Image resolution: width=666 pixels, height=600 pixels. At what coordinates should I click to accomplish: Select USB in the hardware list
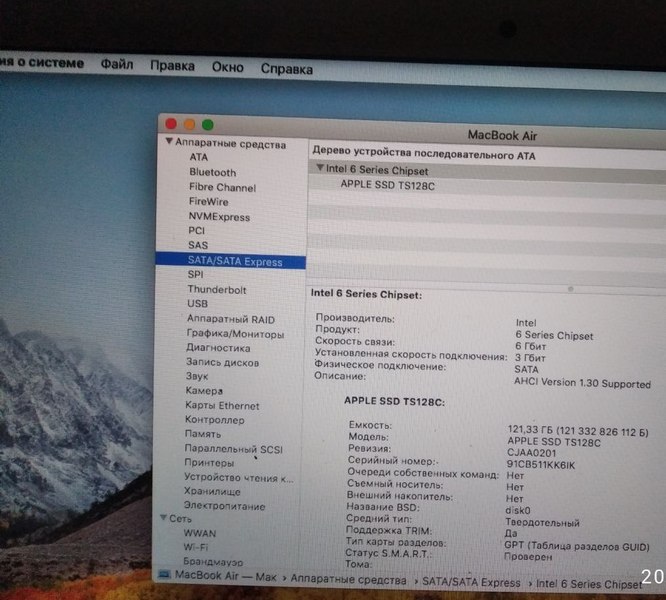tap(197, 304)
